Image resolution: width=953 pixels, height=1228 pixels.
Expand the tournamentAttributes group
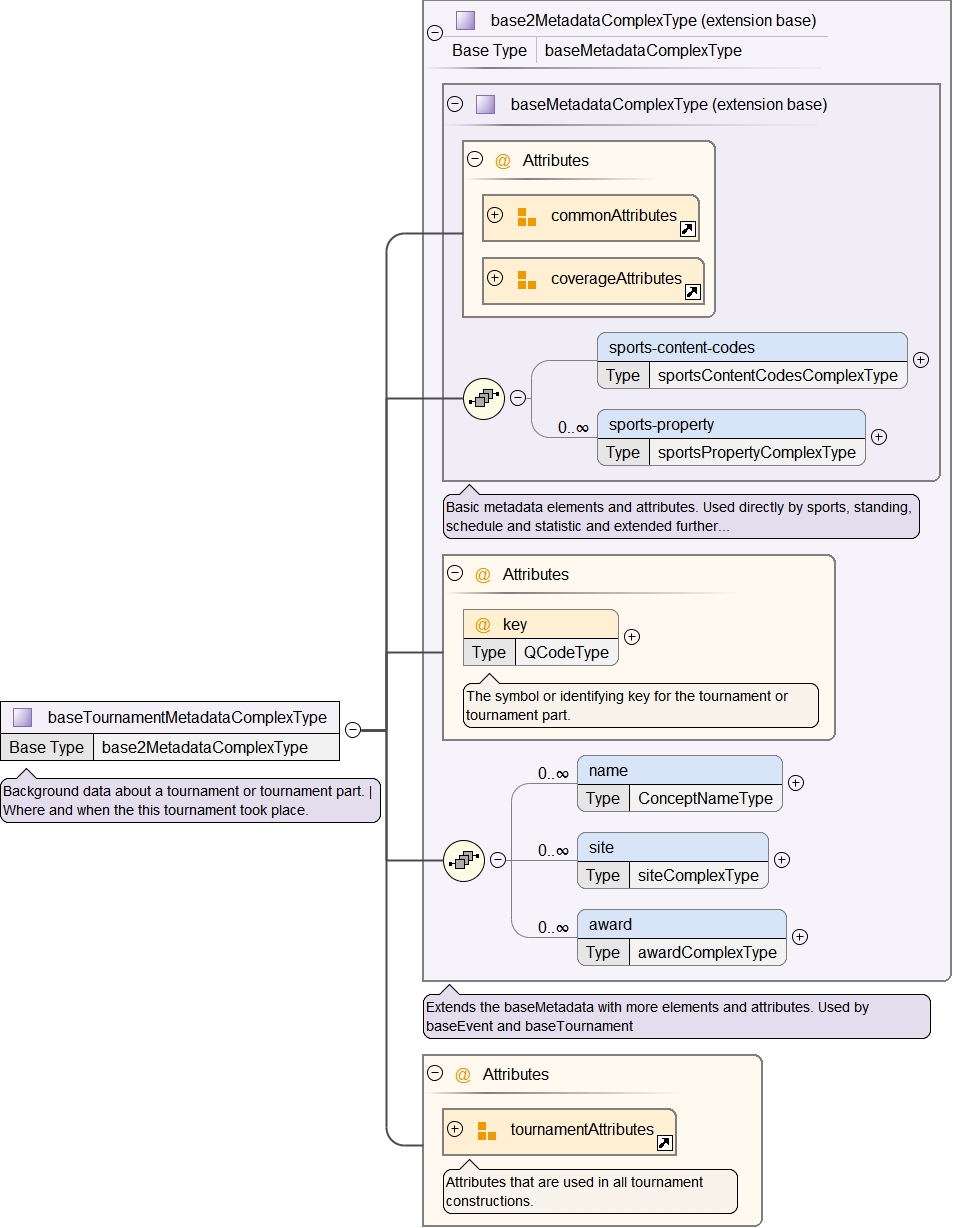click(x=455, y=1130)
